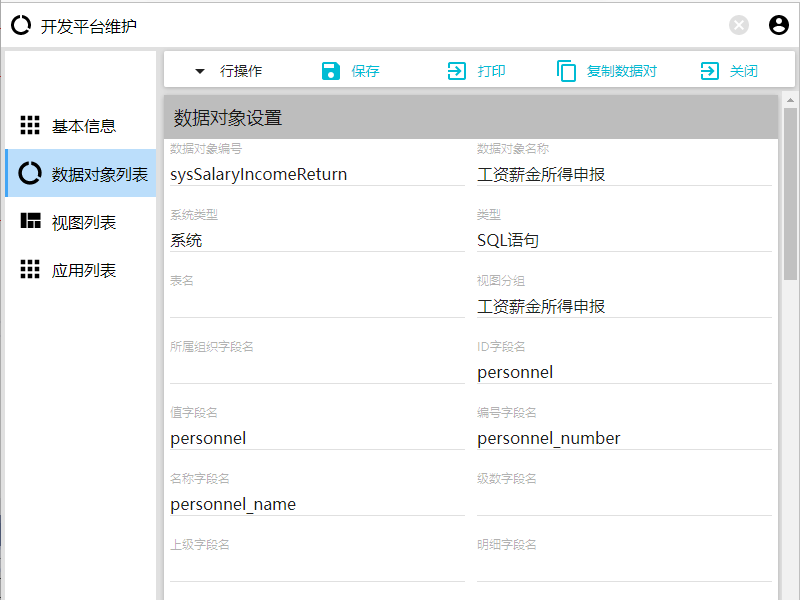Expand the 行操作 dropdown arrow
The height and width of the screenshot is (600, 800).
tap(200, 71)
